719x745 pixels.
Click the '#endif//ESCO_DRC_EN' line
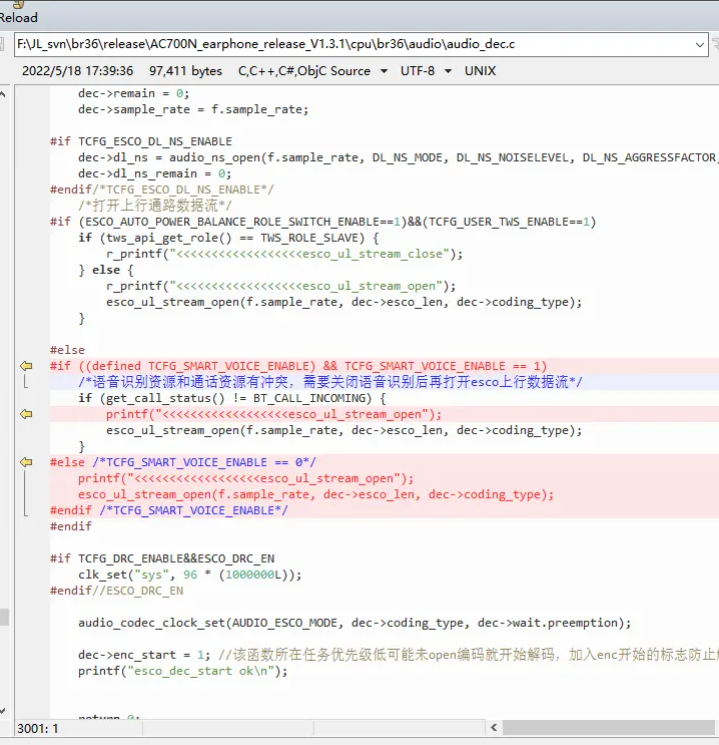pyautogui.click(x=116, y=591)
